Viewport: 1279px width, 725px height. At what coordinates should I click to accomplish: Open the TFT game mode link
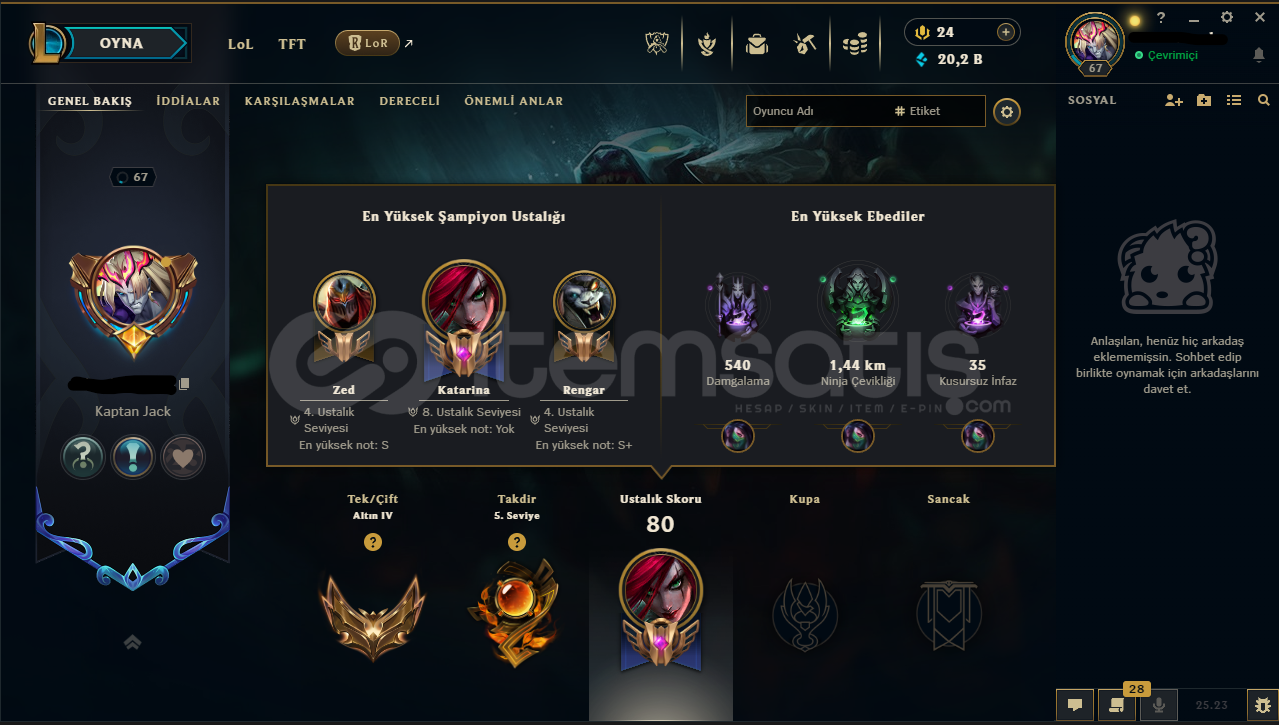[x=292, y=44]
